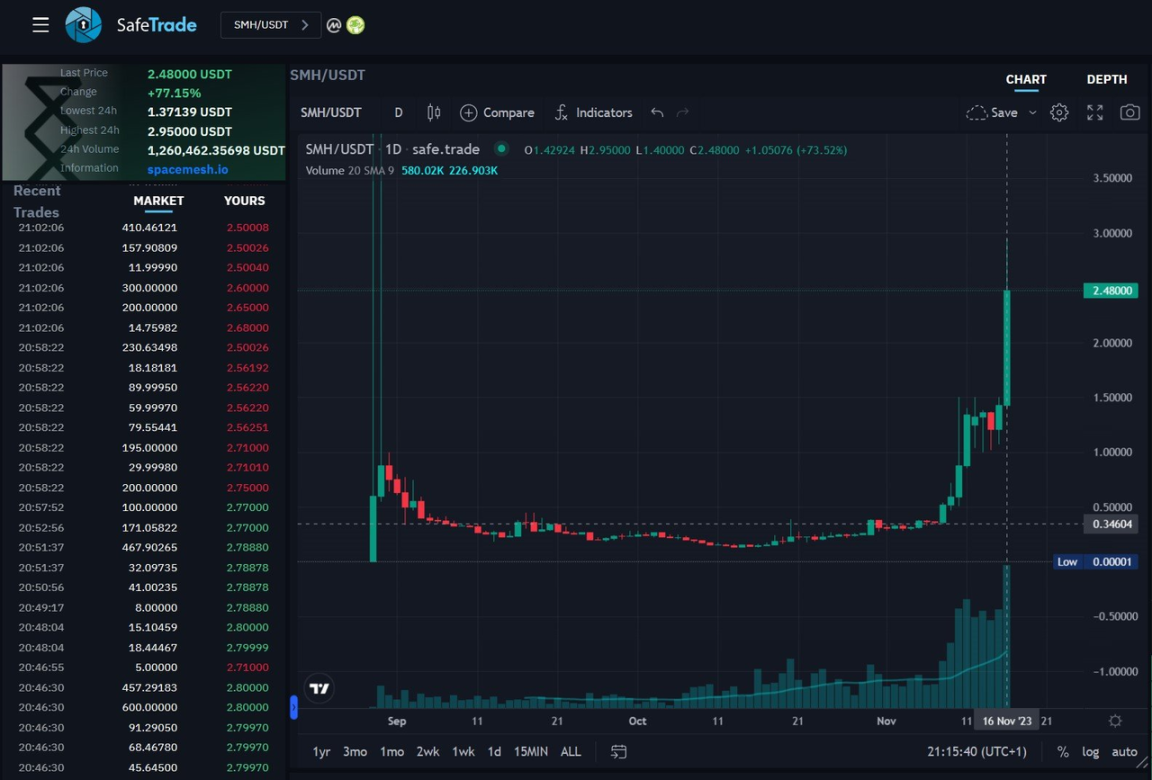The width and height of the screenshot is (1152, 780).
Task: Toggle auto scale for price axis
Action: pos(1124,751)
